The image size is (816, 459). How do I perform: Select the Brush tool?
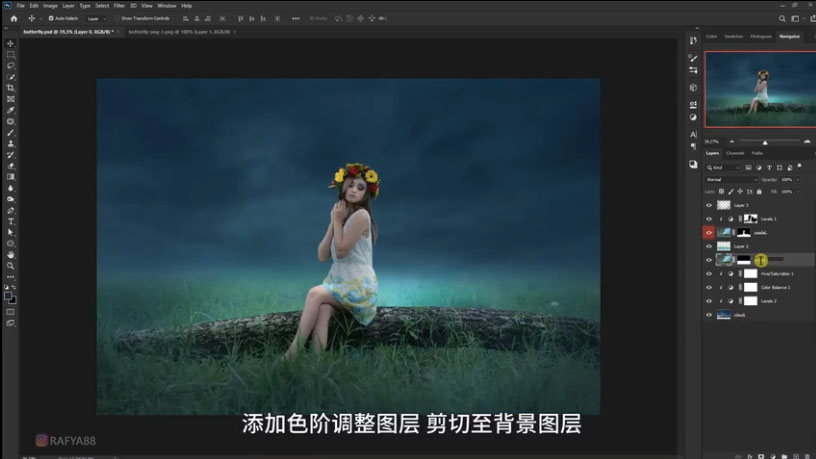[x=10, y=133]
